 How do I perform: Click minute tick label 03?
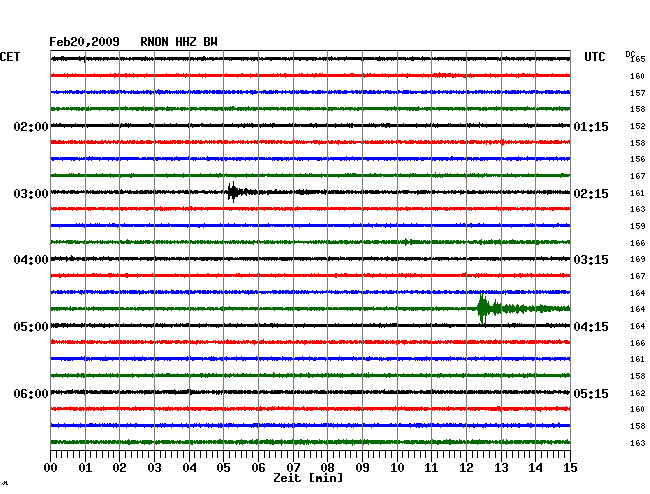[x=154, y=468]
